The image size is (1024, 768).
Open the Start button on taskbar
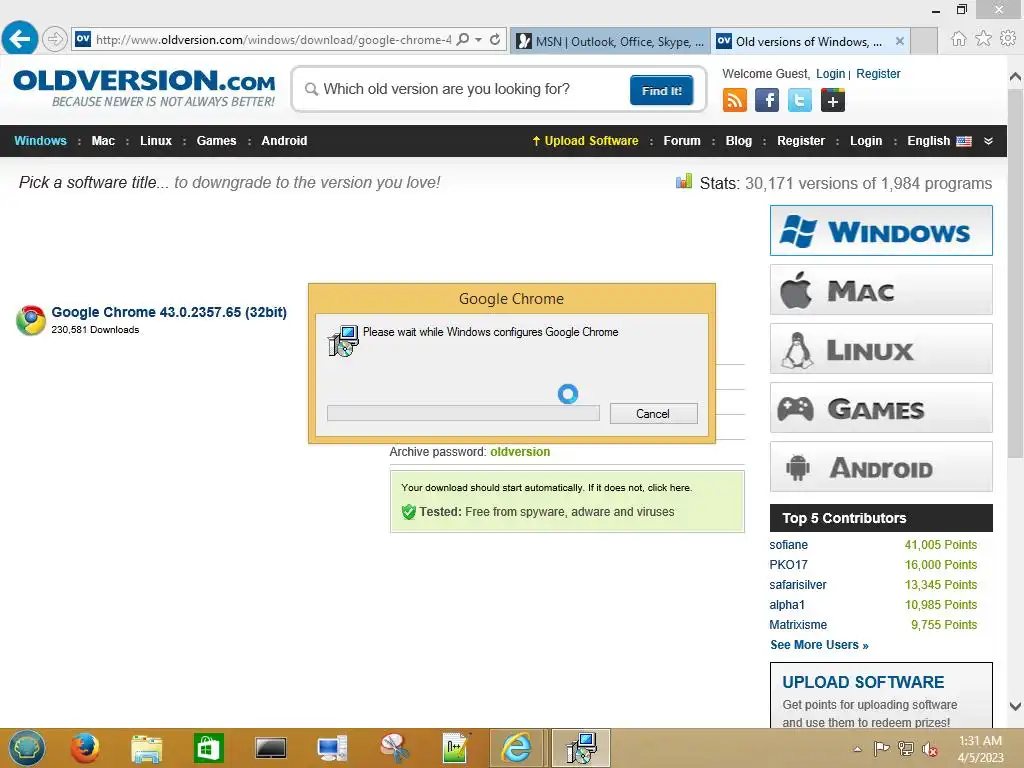pyautogui.click(x=27, y=748)
